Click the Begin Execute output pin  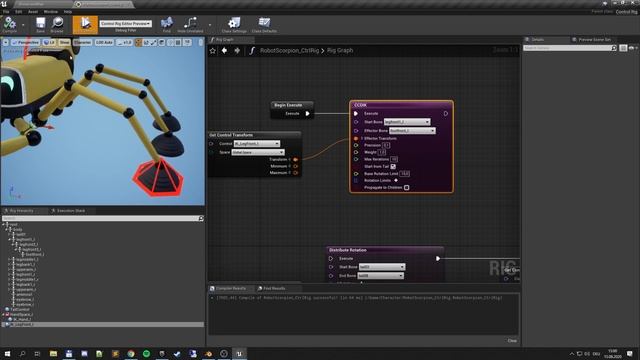point(308,113)
